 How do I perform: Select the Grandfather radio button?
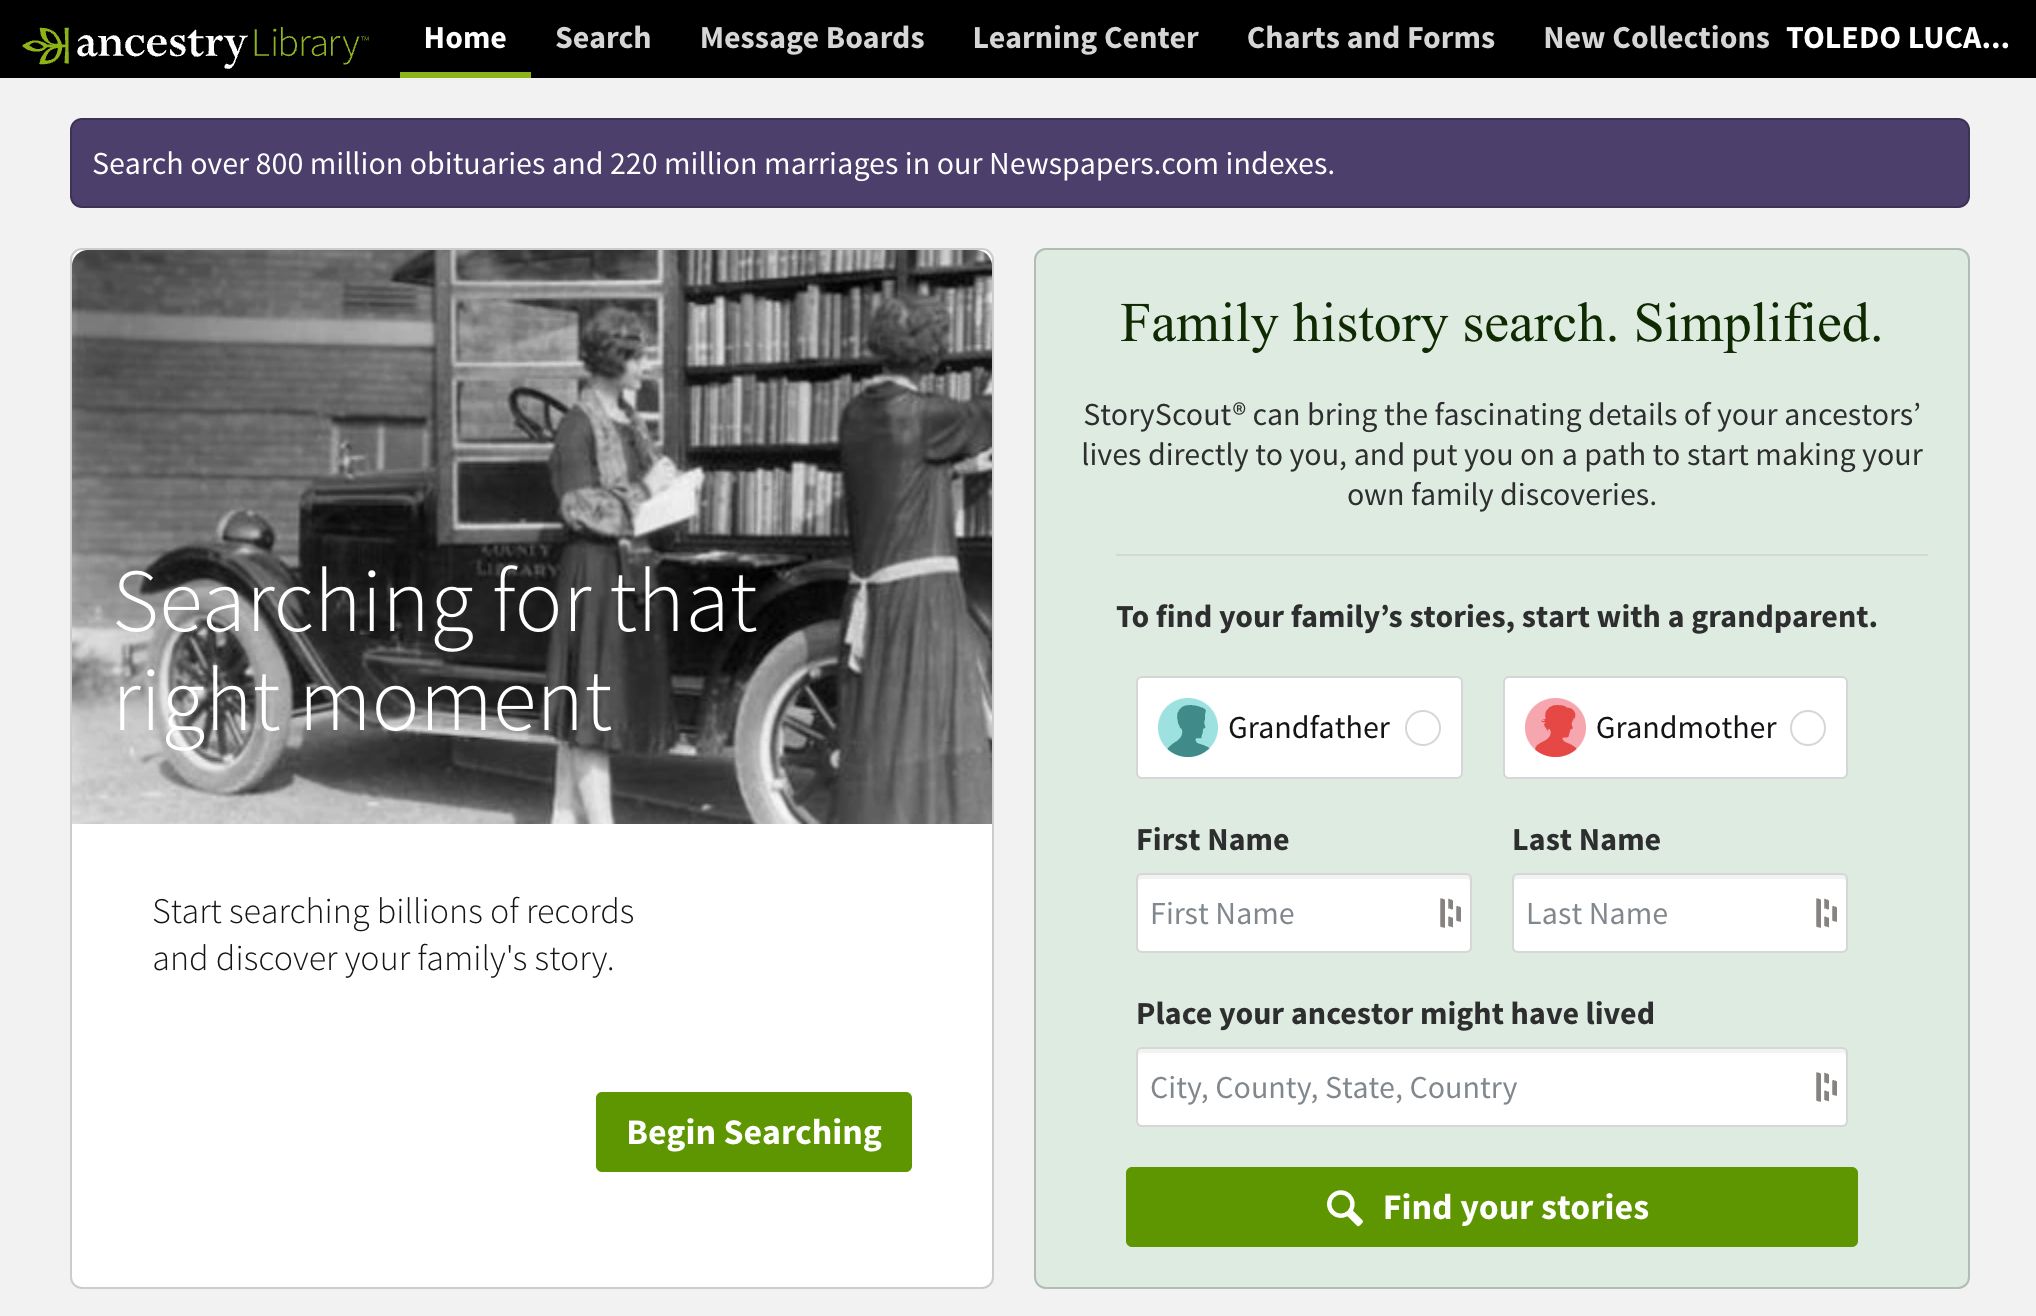click(x=1423, y=728)
